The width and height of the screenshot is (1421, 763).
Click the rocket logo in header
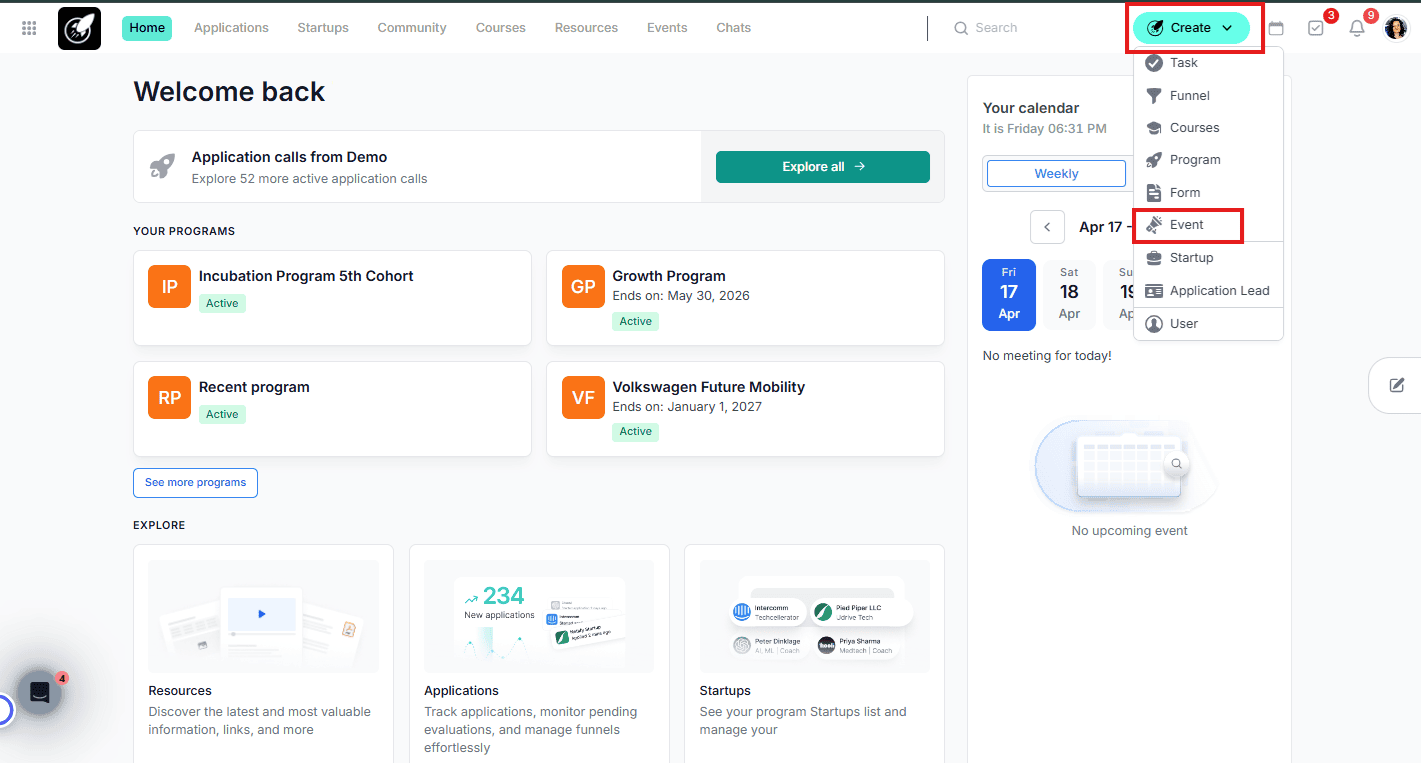click(79, 28)
